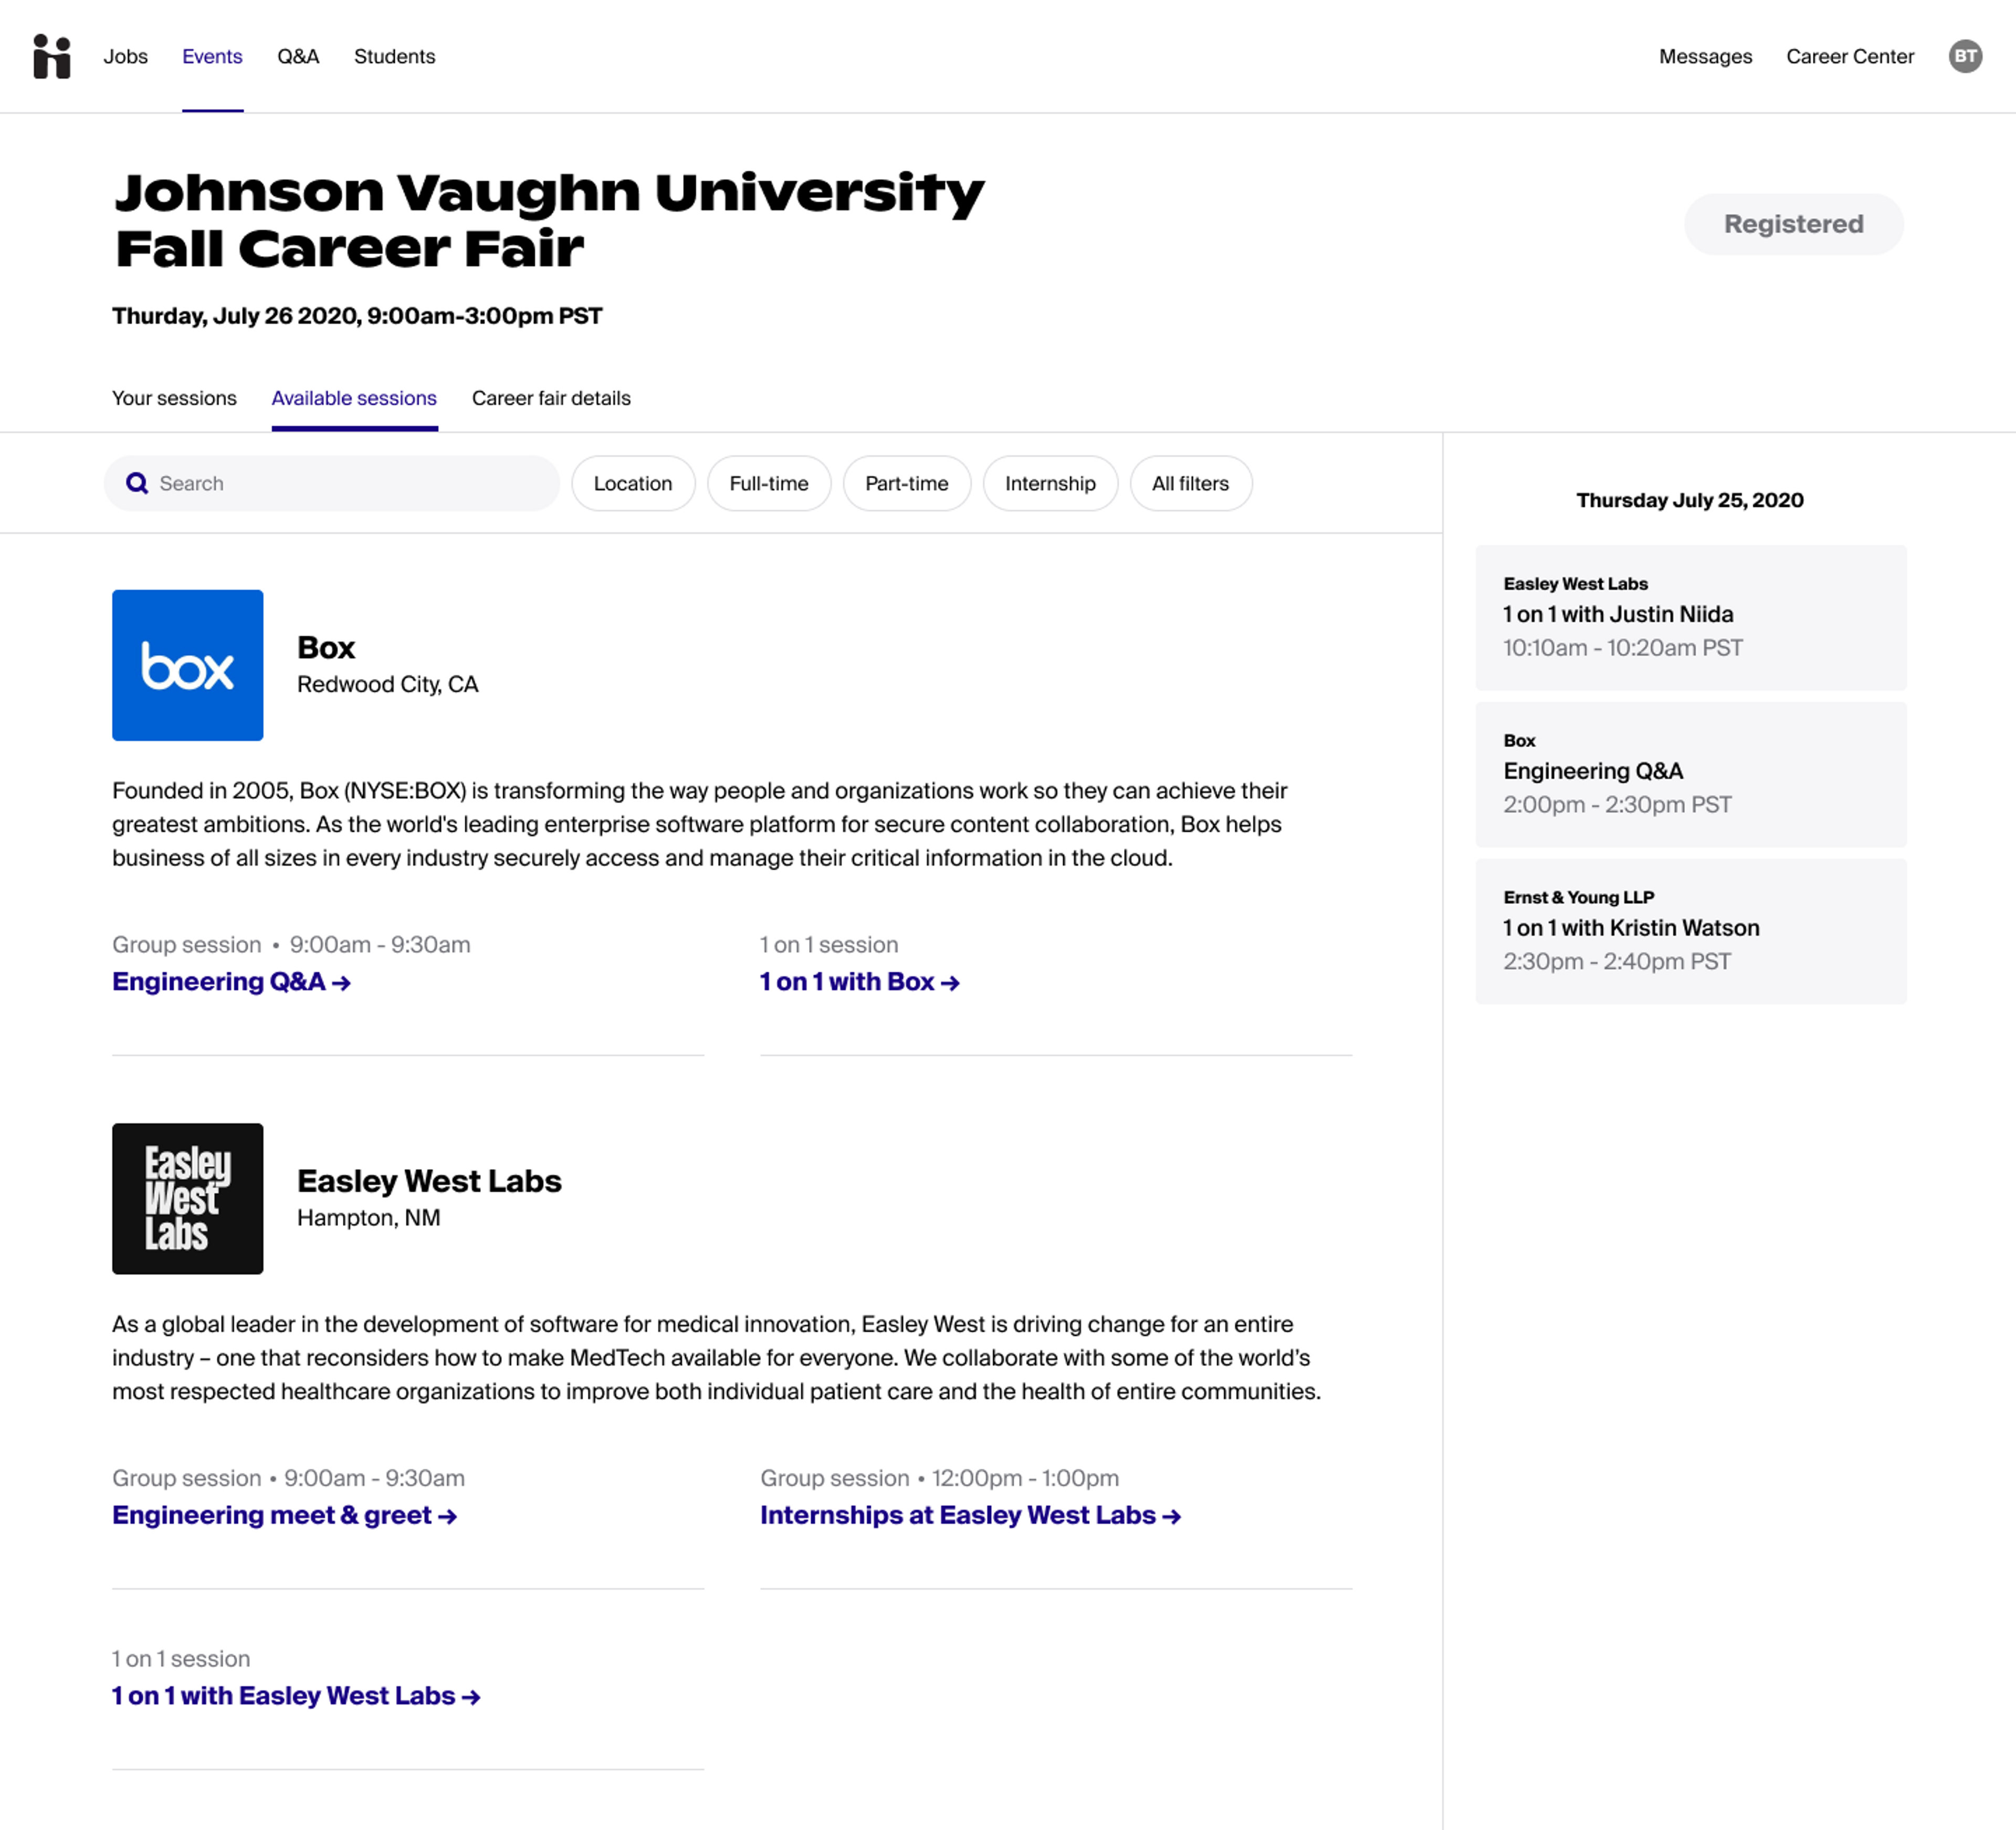Click the Box company logo
The image size is (2016, 1830).
188,665
